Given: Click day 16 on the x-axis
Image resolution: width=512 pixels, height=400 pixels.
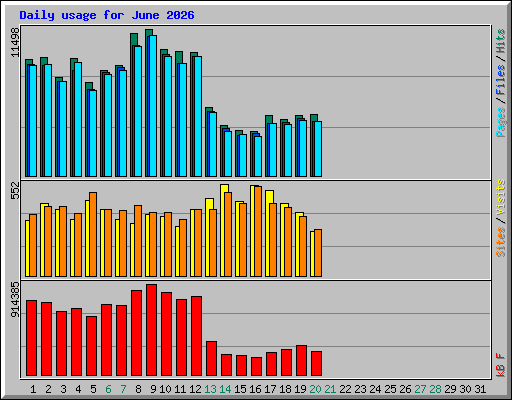Looking at the screenshot, I should (255, 389).
